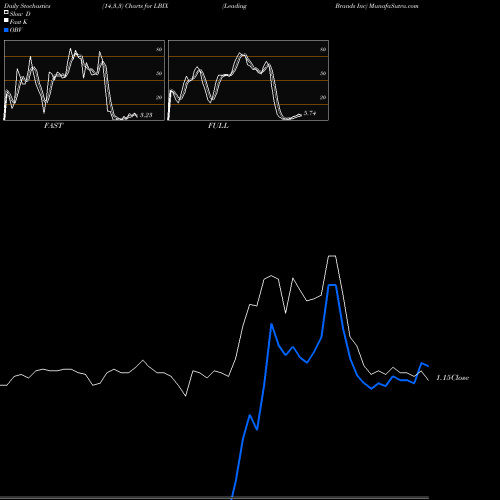This screenshot has height=500, width=500.
Task: Click the 20 level label in FULL chart
Action: tap(323, 97)
